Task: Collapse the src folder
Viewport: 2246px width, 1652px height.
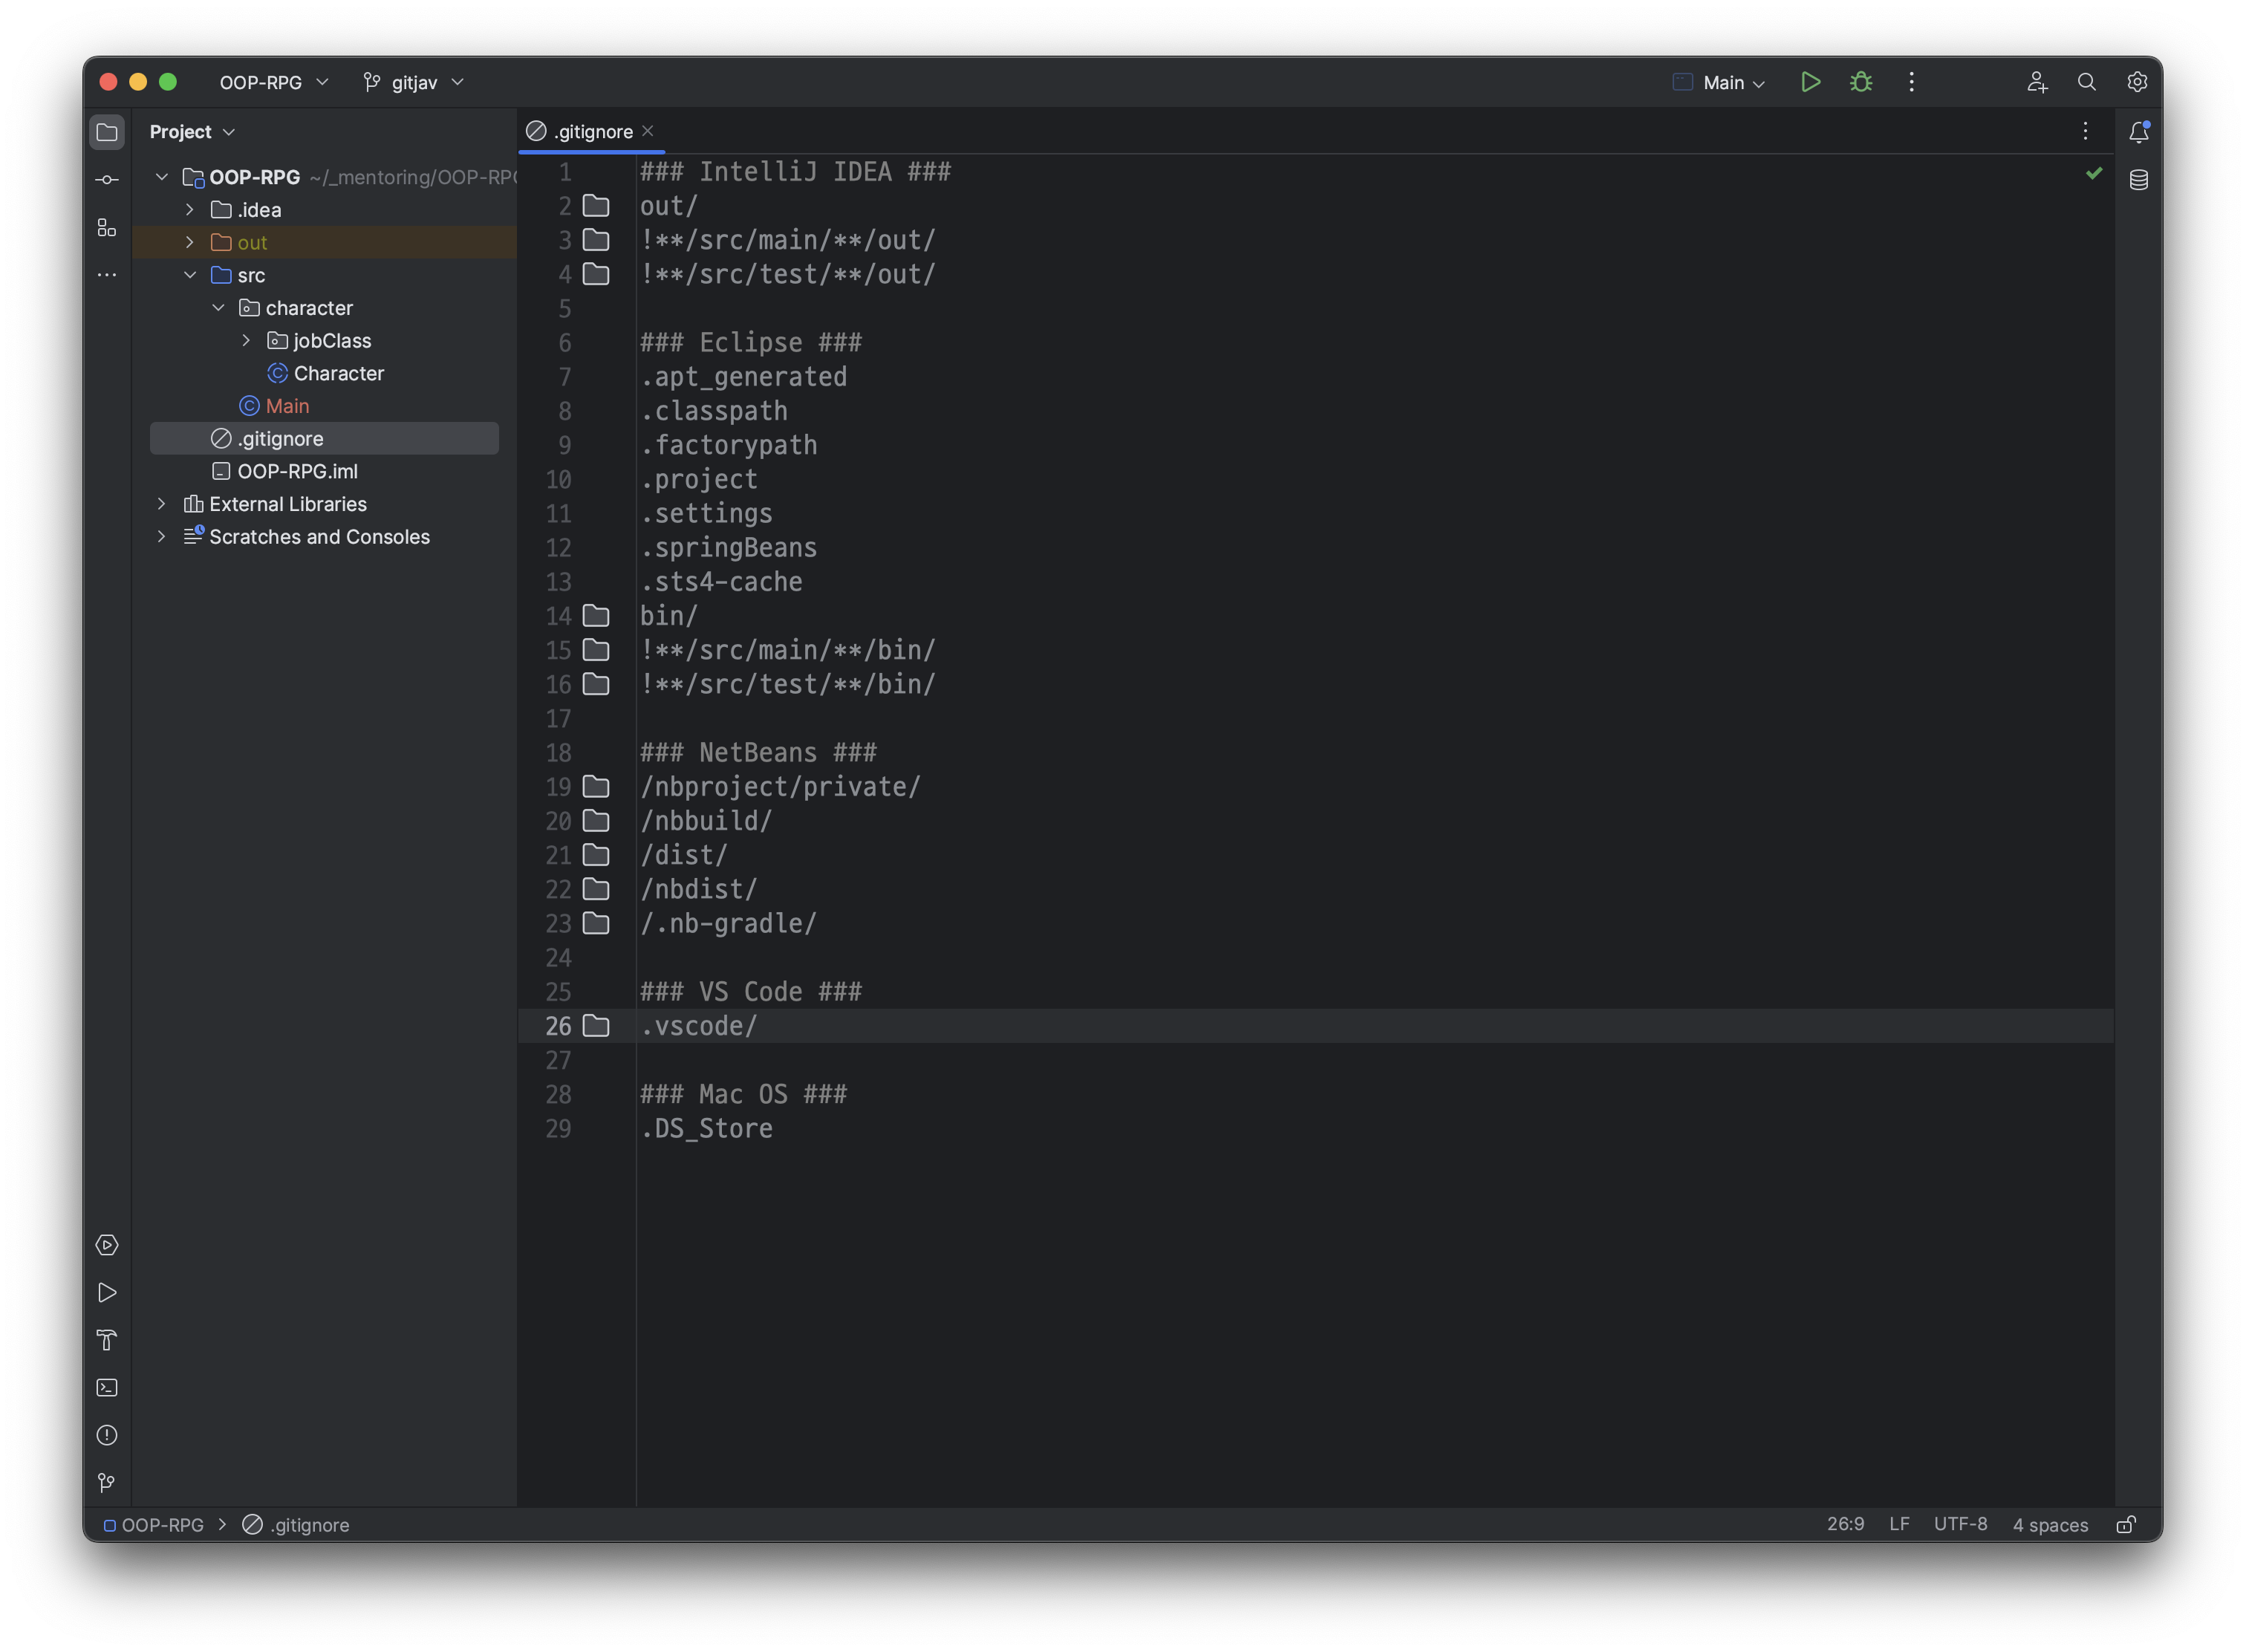Action: 190,275
